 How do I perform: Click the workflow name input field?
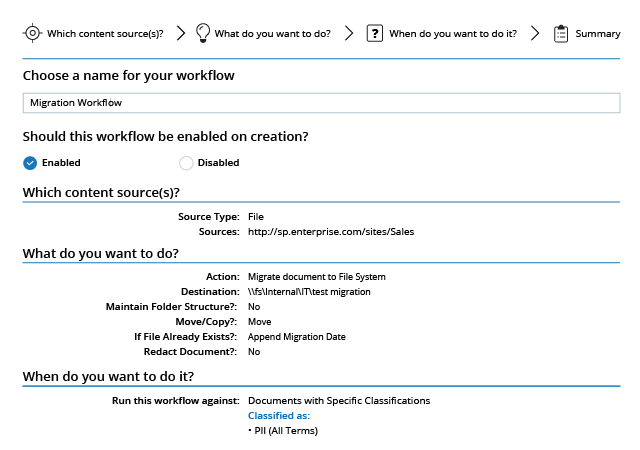[x=321, y=102]
